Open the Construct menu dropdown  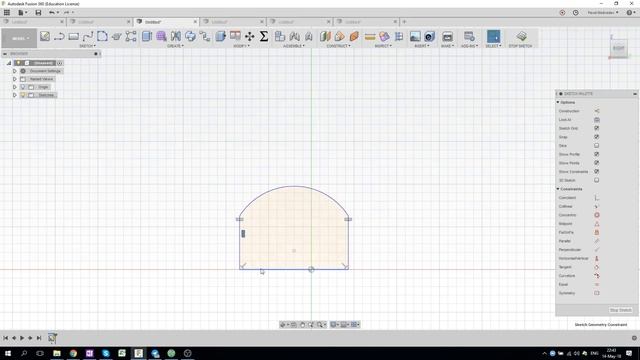[x=338, y=46]
